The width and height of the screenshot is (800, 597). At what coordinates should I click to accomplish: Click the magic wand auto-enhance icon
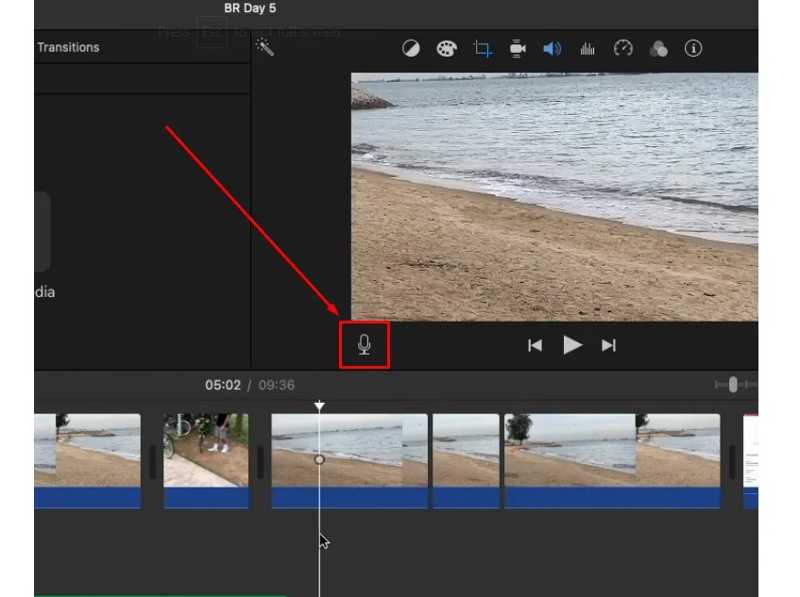(x=265, y=47)
